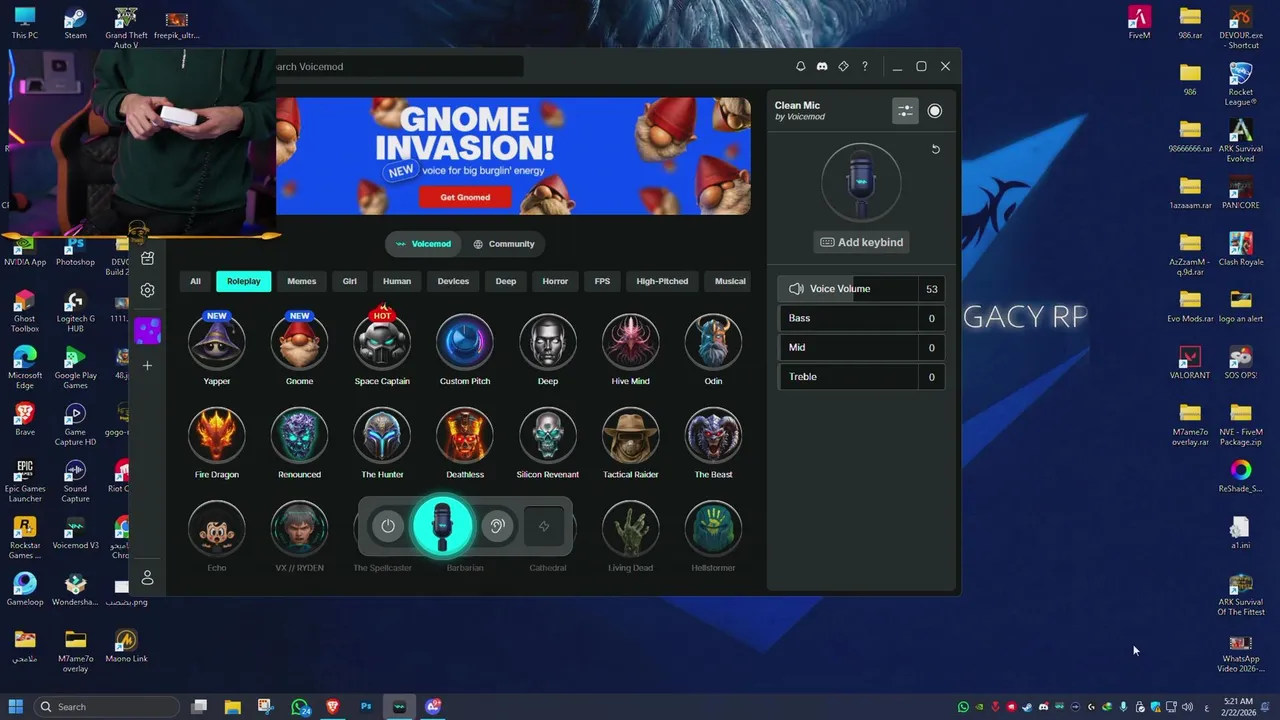The height and width of the screenshot is (720, 1280).
Task: Filter voices by Girl category
Action: coord(350,281)
